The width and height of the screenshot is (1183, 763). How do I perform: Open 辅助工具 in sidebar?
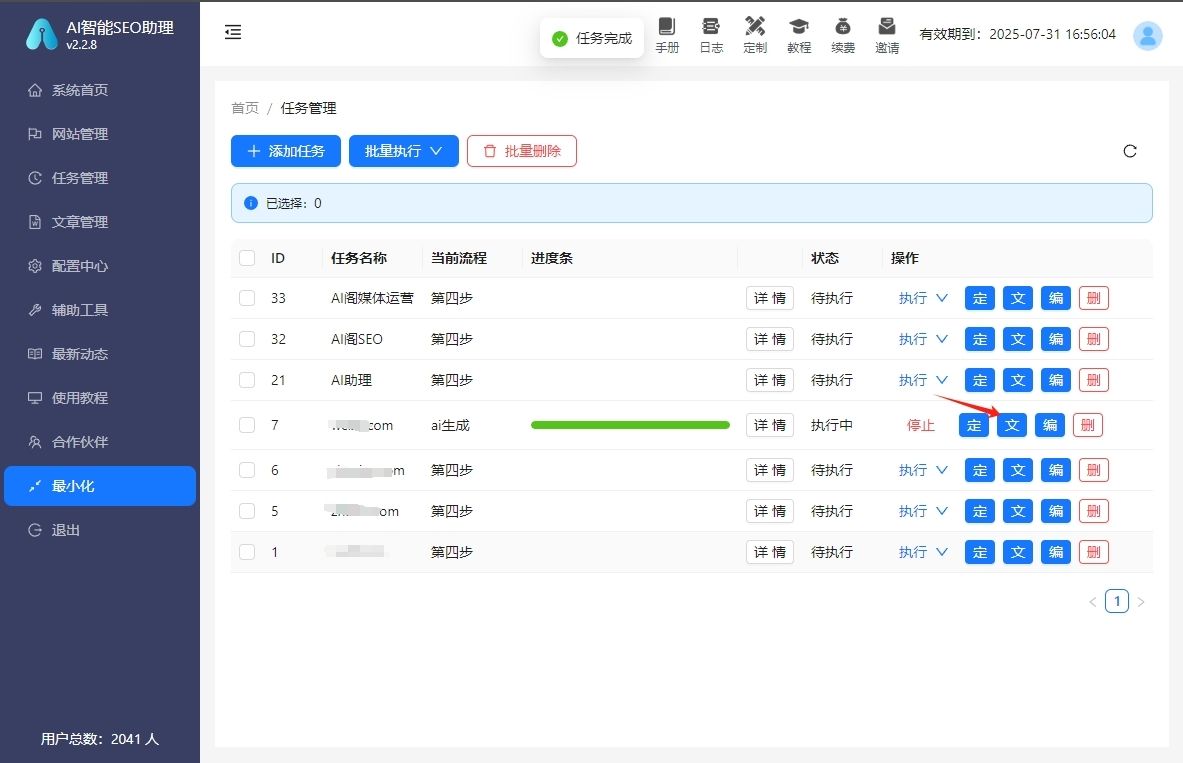(100, 309)
